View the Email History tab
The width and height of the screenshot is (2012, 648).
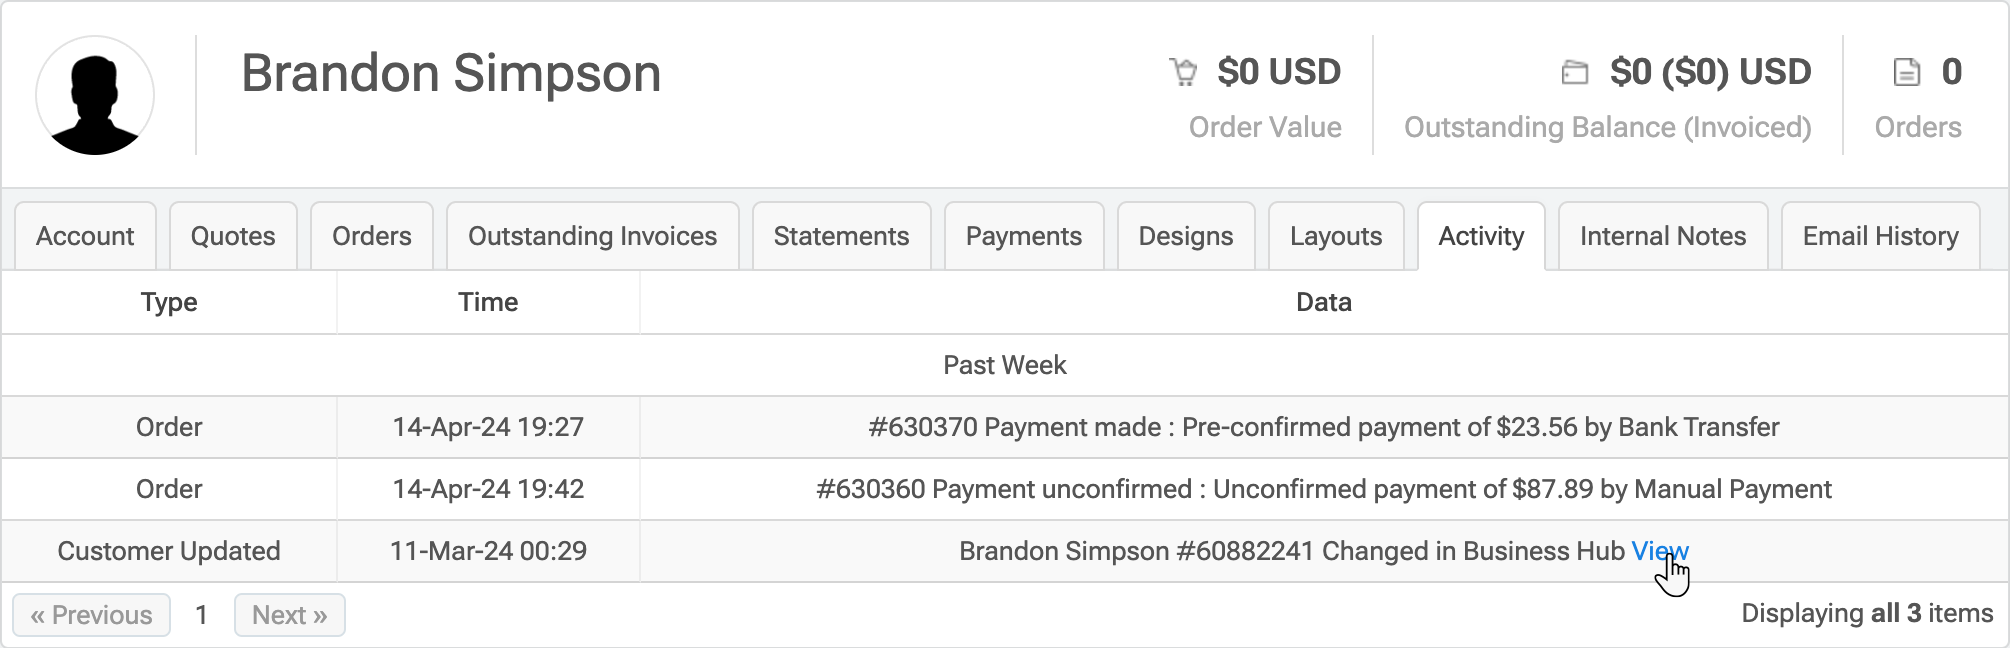click(1880, 237)
